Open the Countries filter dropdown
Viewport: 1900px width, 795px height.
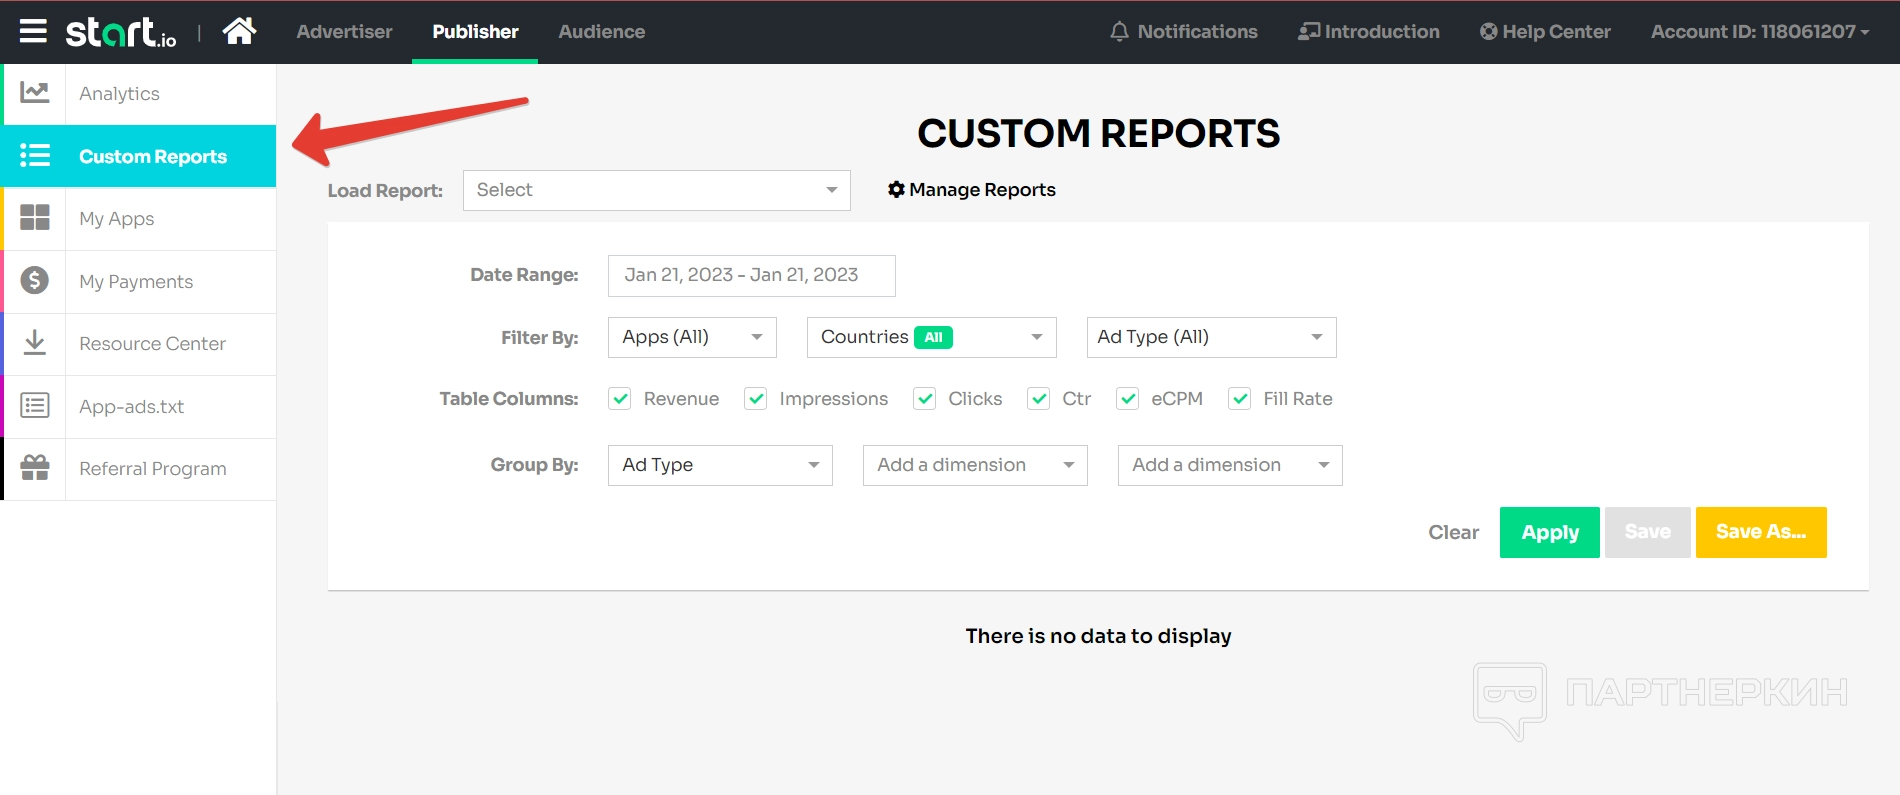tap(931, 337)
